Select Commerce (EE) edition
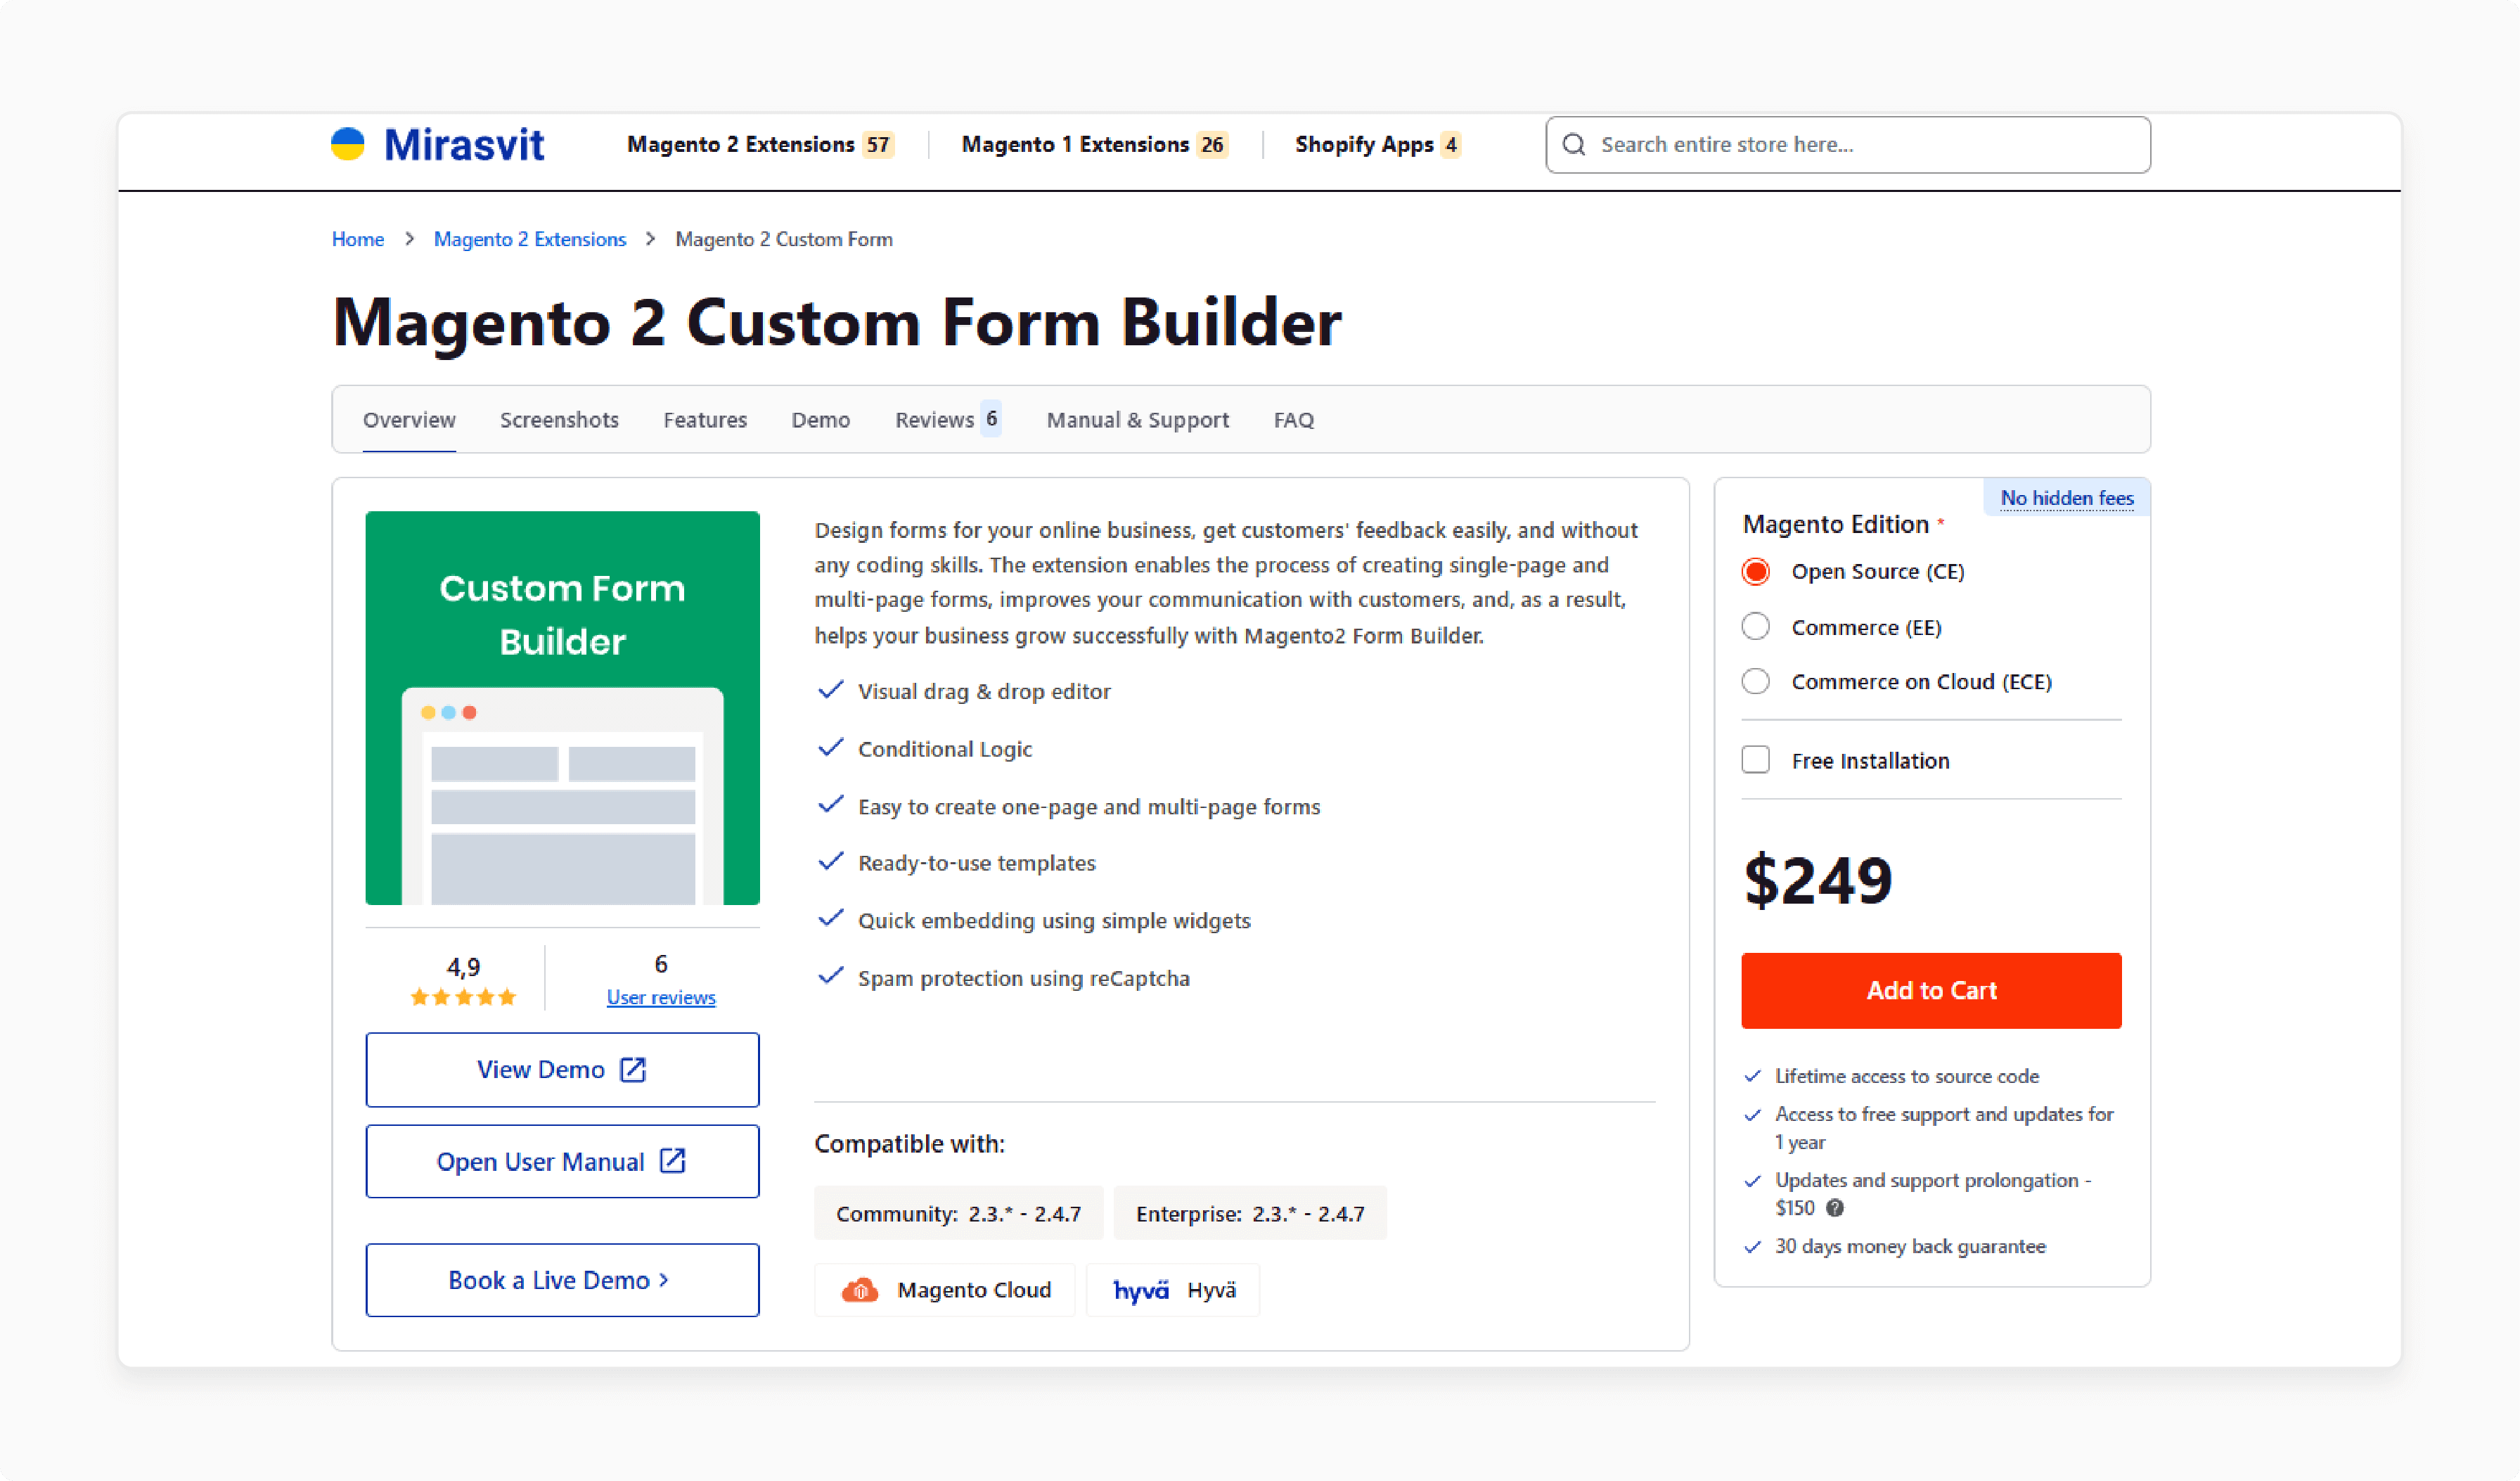Viewport: 2520px width, 1481px height. click(x=1756, y=627)
